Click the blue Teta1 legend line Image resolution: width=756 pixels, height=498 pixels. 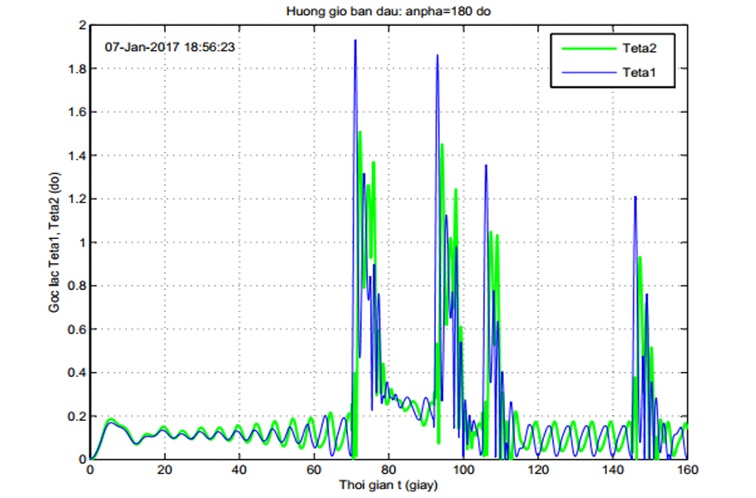tap(589, 73)
